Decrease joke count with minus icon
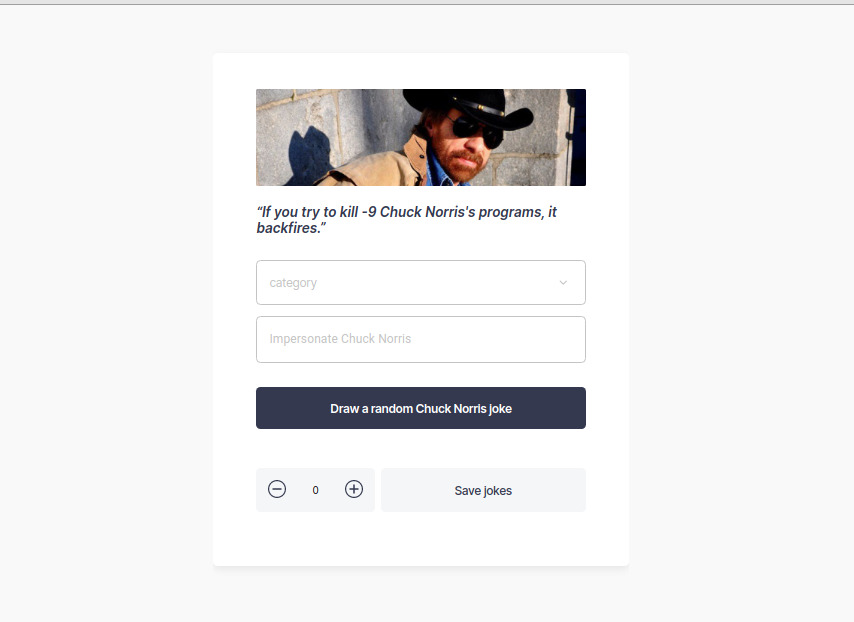Viewport: 854px width, 622px height. 277,489
